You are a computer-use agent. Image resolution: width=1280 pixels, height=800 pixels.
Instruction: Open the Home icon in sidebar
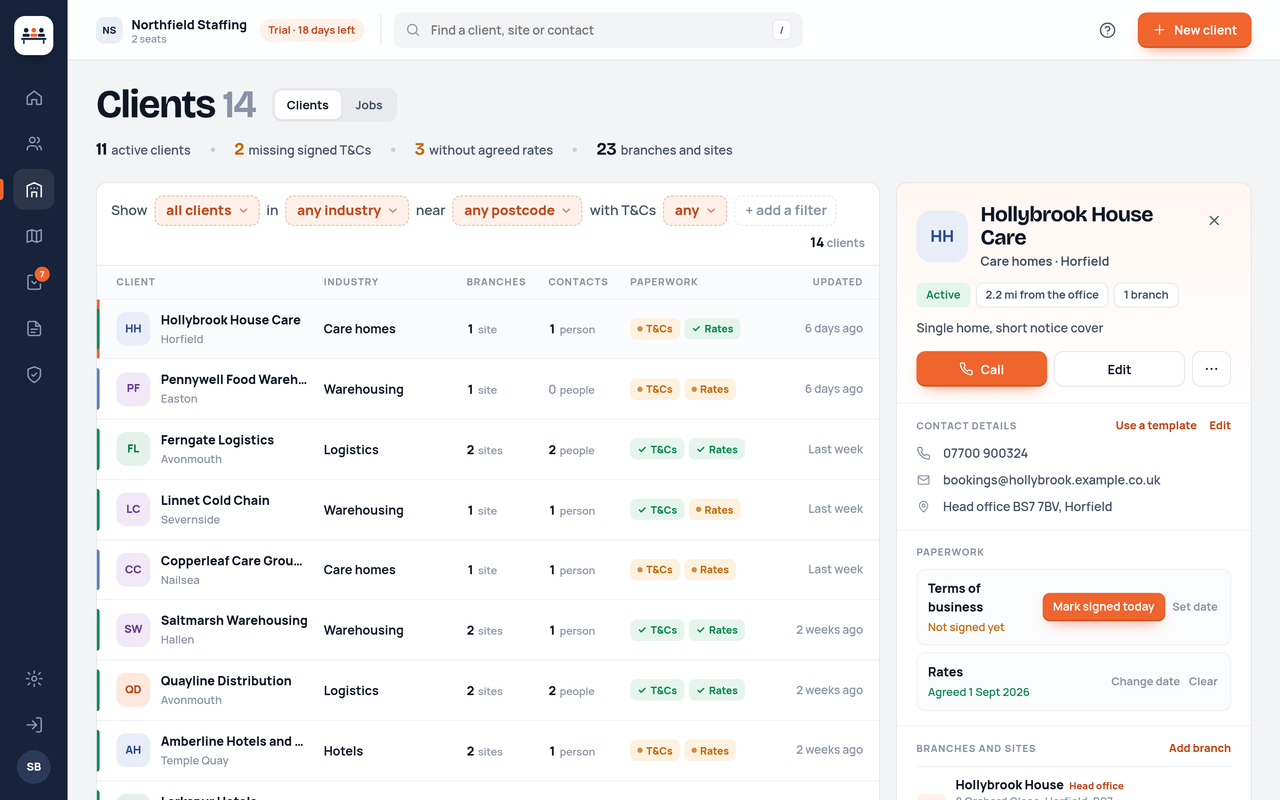point(34,98)
